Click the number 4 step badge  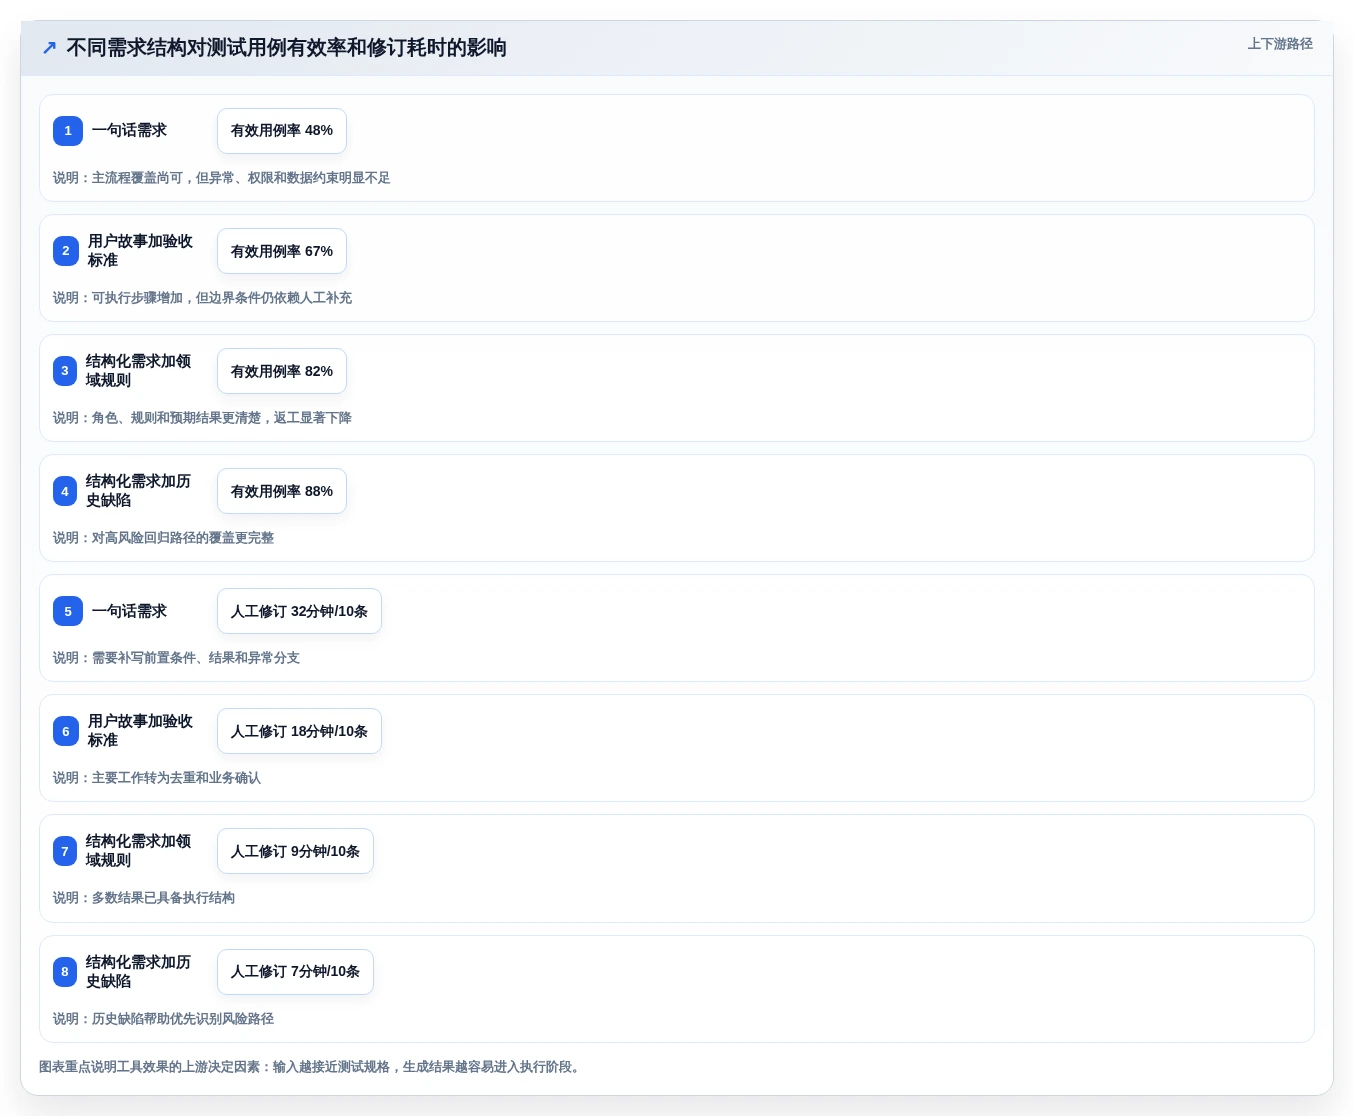(65, 491)
